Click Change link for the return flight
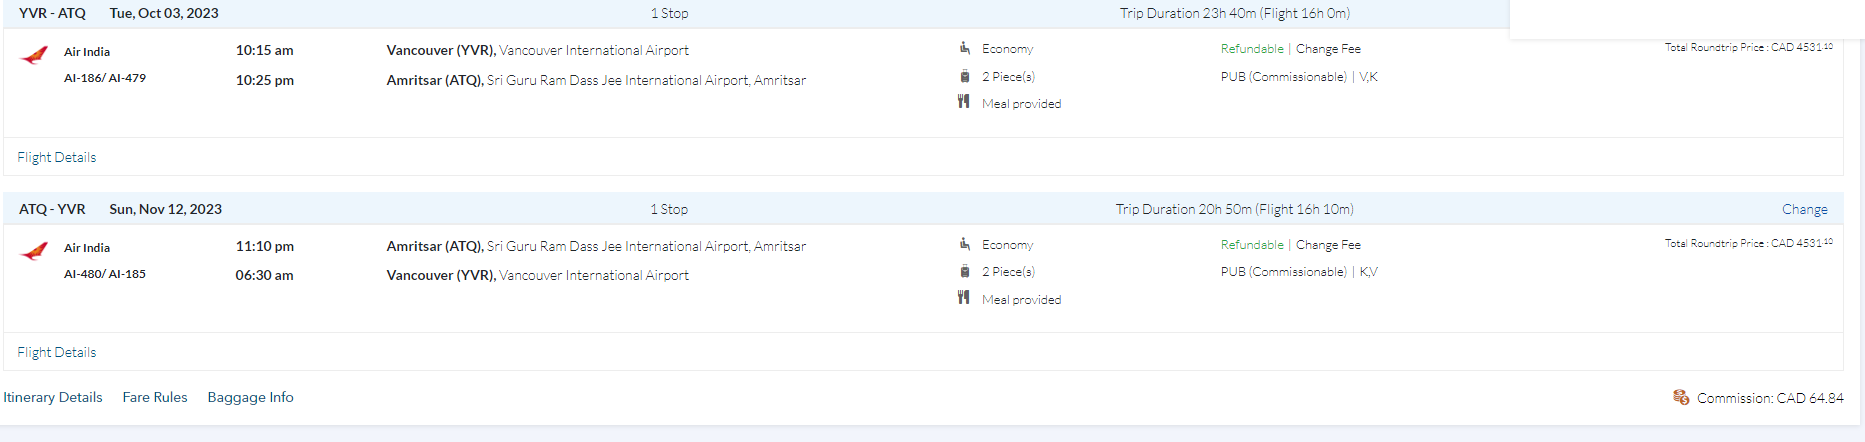Viewport: 1865px width, 442px height. point(1804,209)
